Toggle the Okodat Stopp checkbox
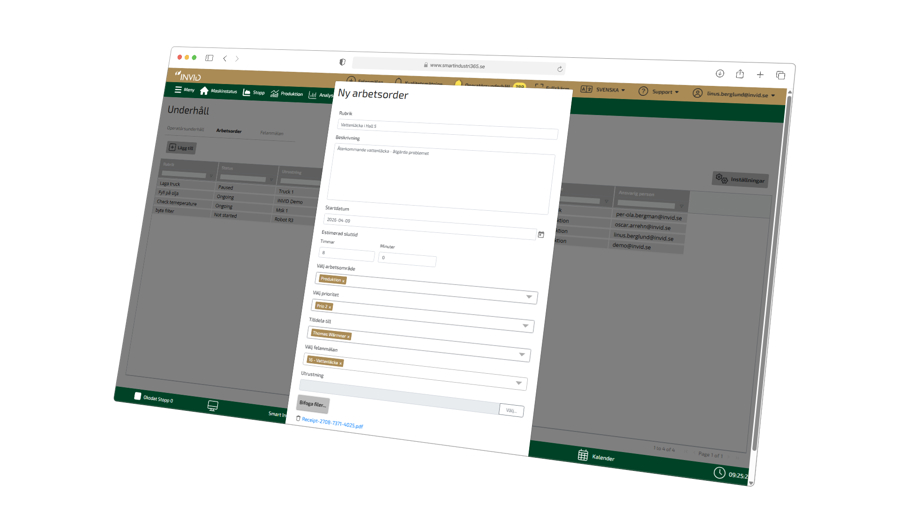900x506 pixels. [138, 397]
